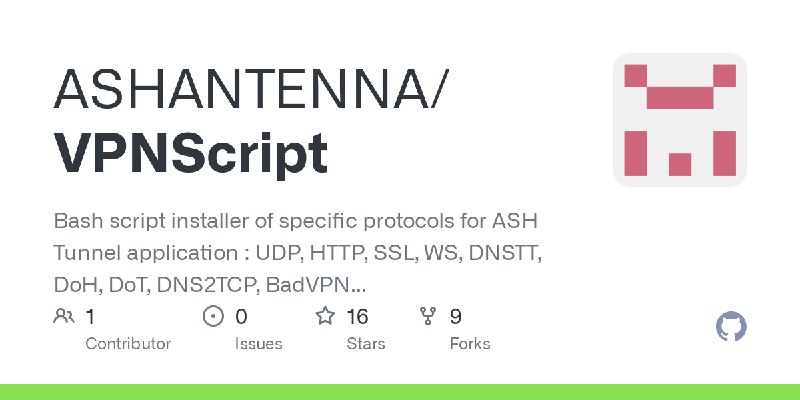Click the fork branch icon
The width and height of the screenshot is (800, 400).
(x=428, y=316)
